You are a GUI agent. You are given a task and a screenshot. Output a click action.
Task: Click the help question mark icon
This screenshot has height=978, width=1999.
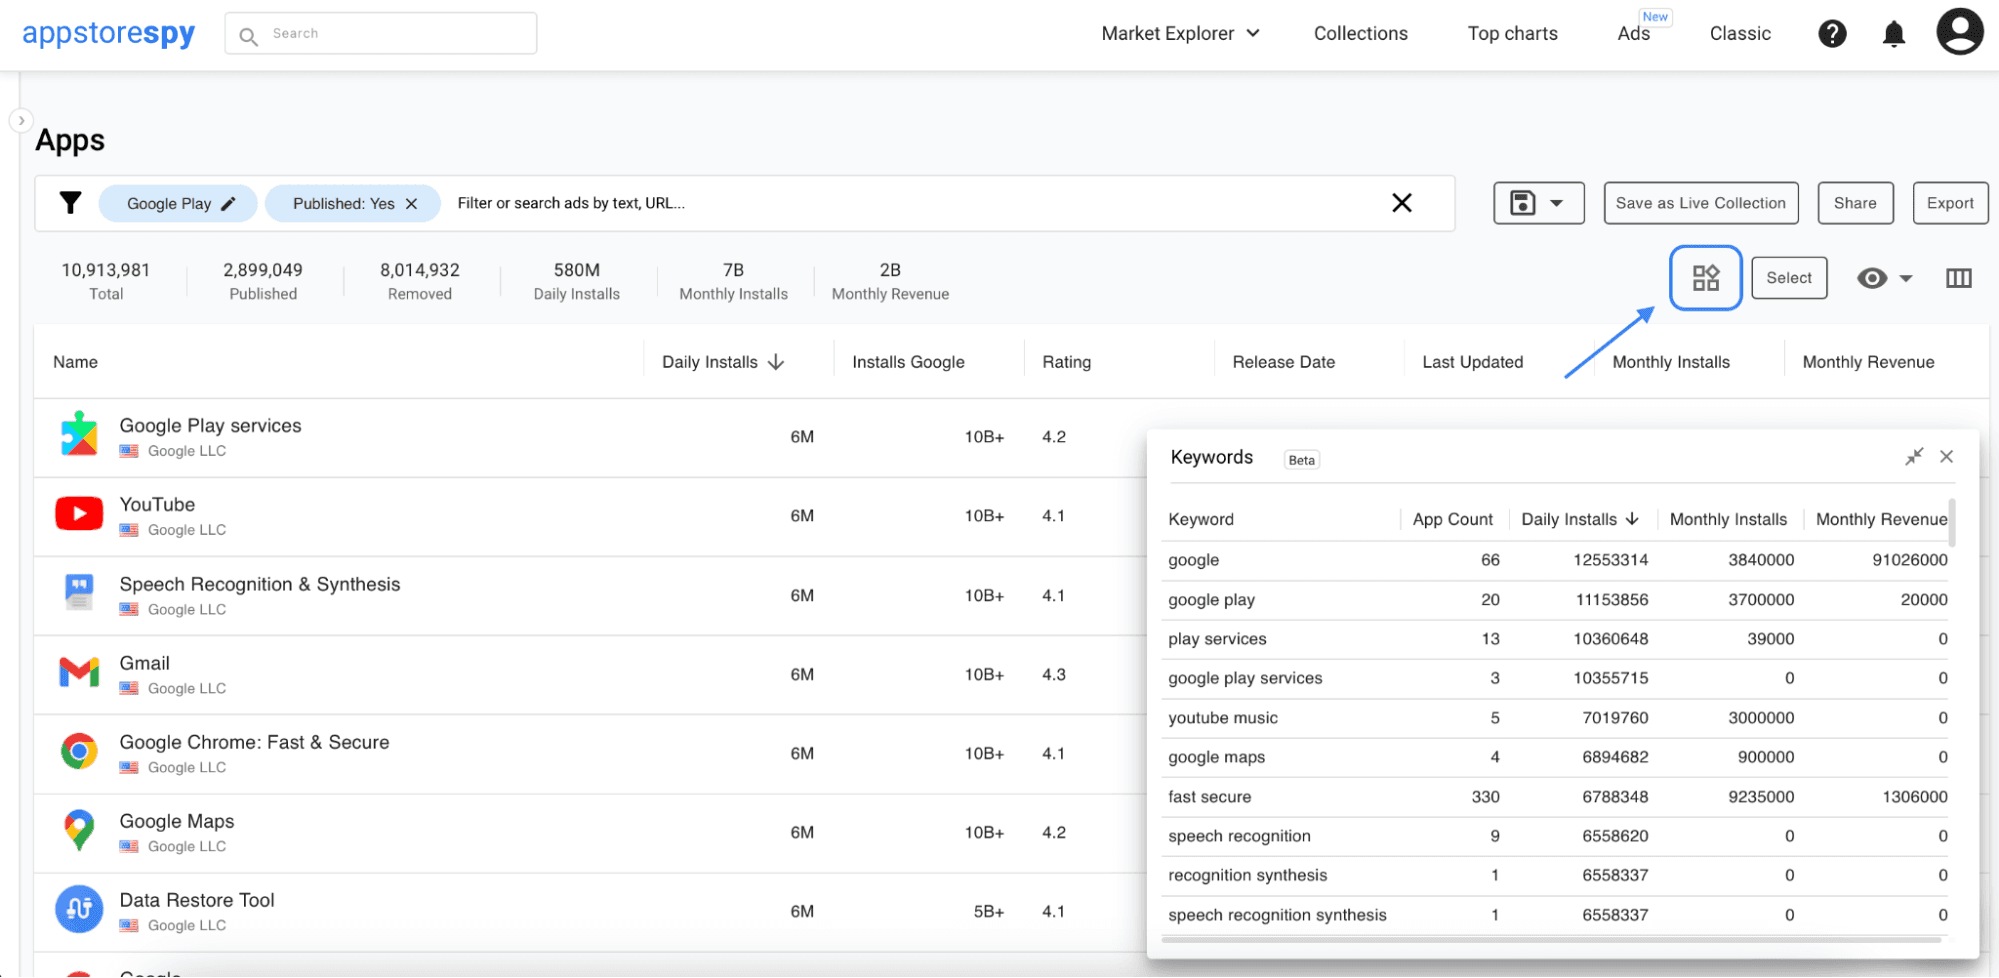[x=1831, y=34]
